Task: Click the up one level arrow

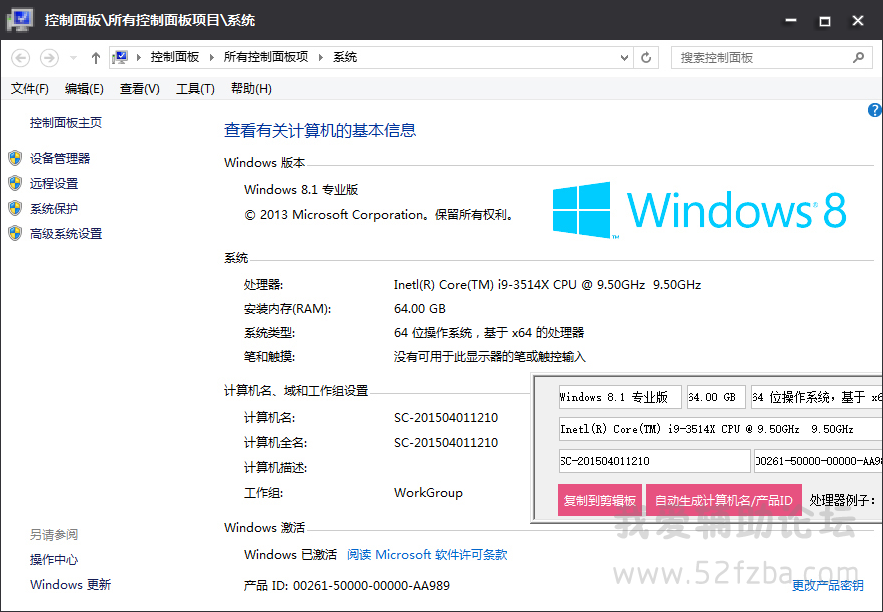Action: coord(95,58)
